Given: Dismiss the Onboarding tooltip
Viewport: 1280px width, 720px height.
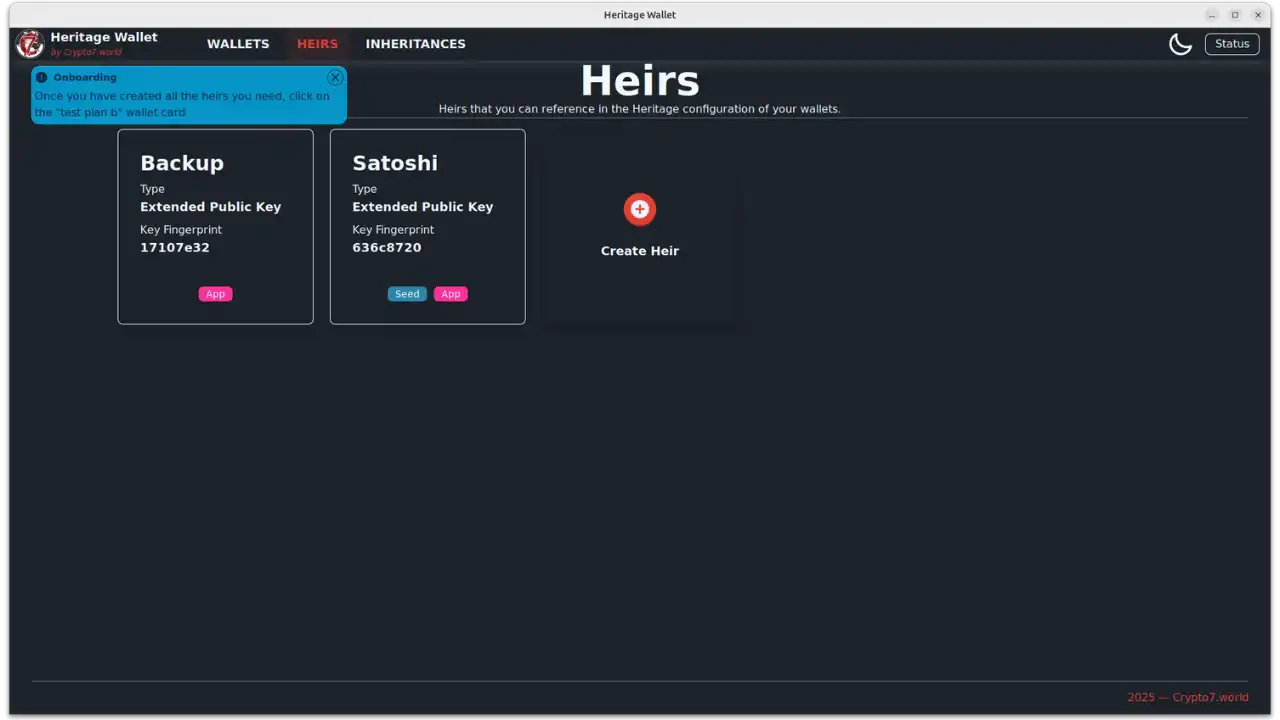Looking at the screenshot, I should [x=335, y=77].
